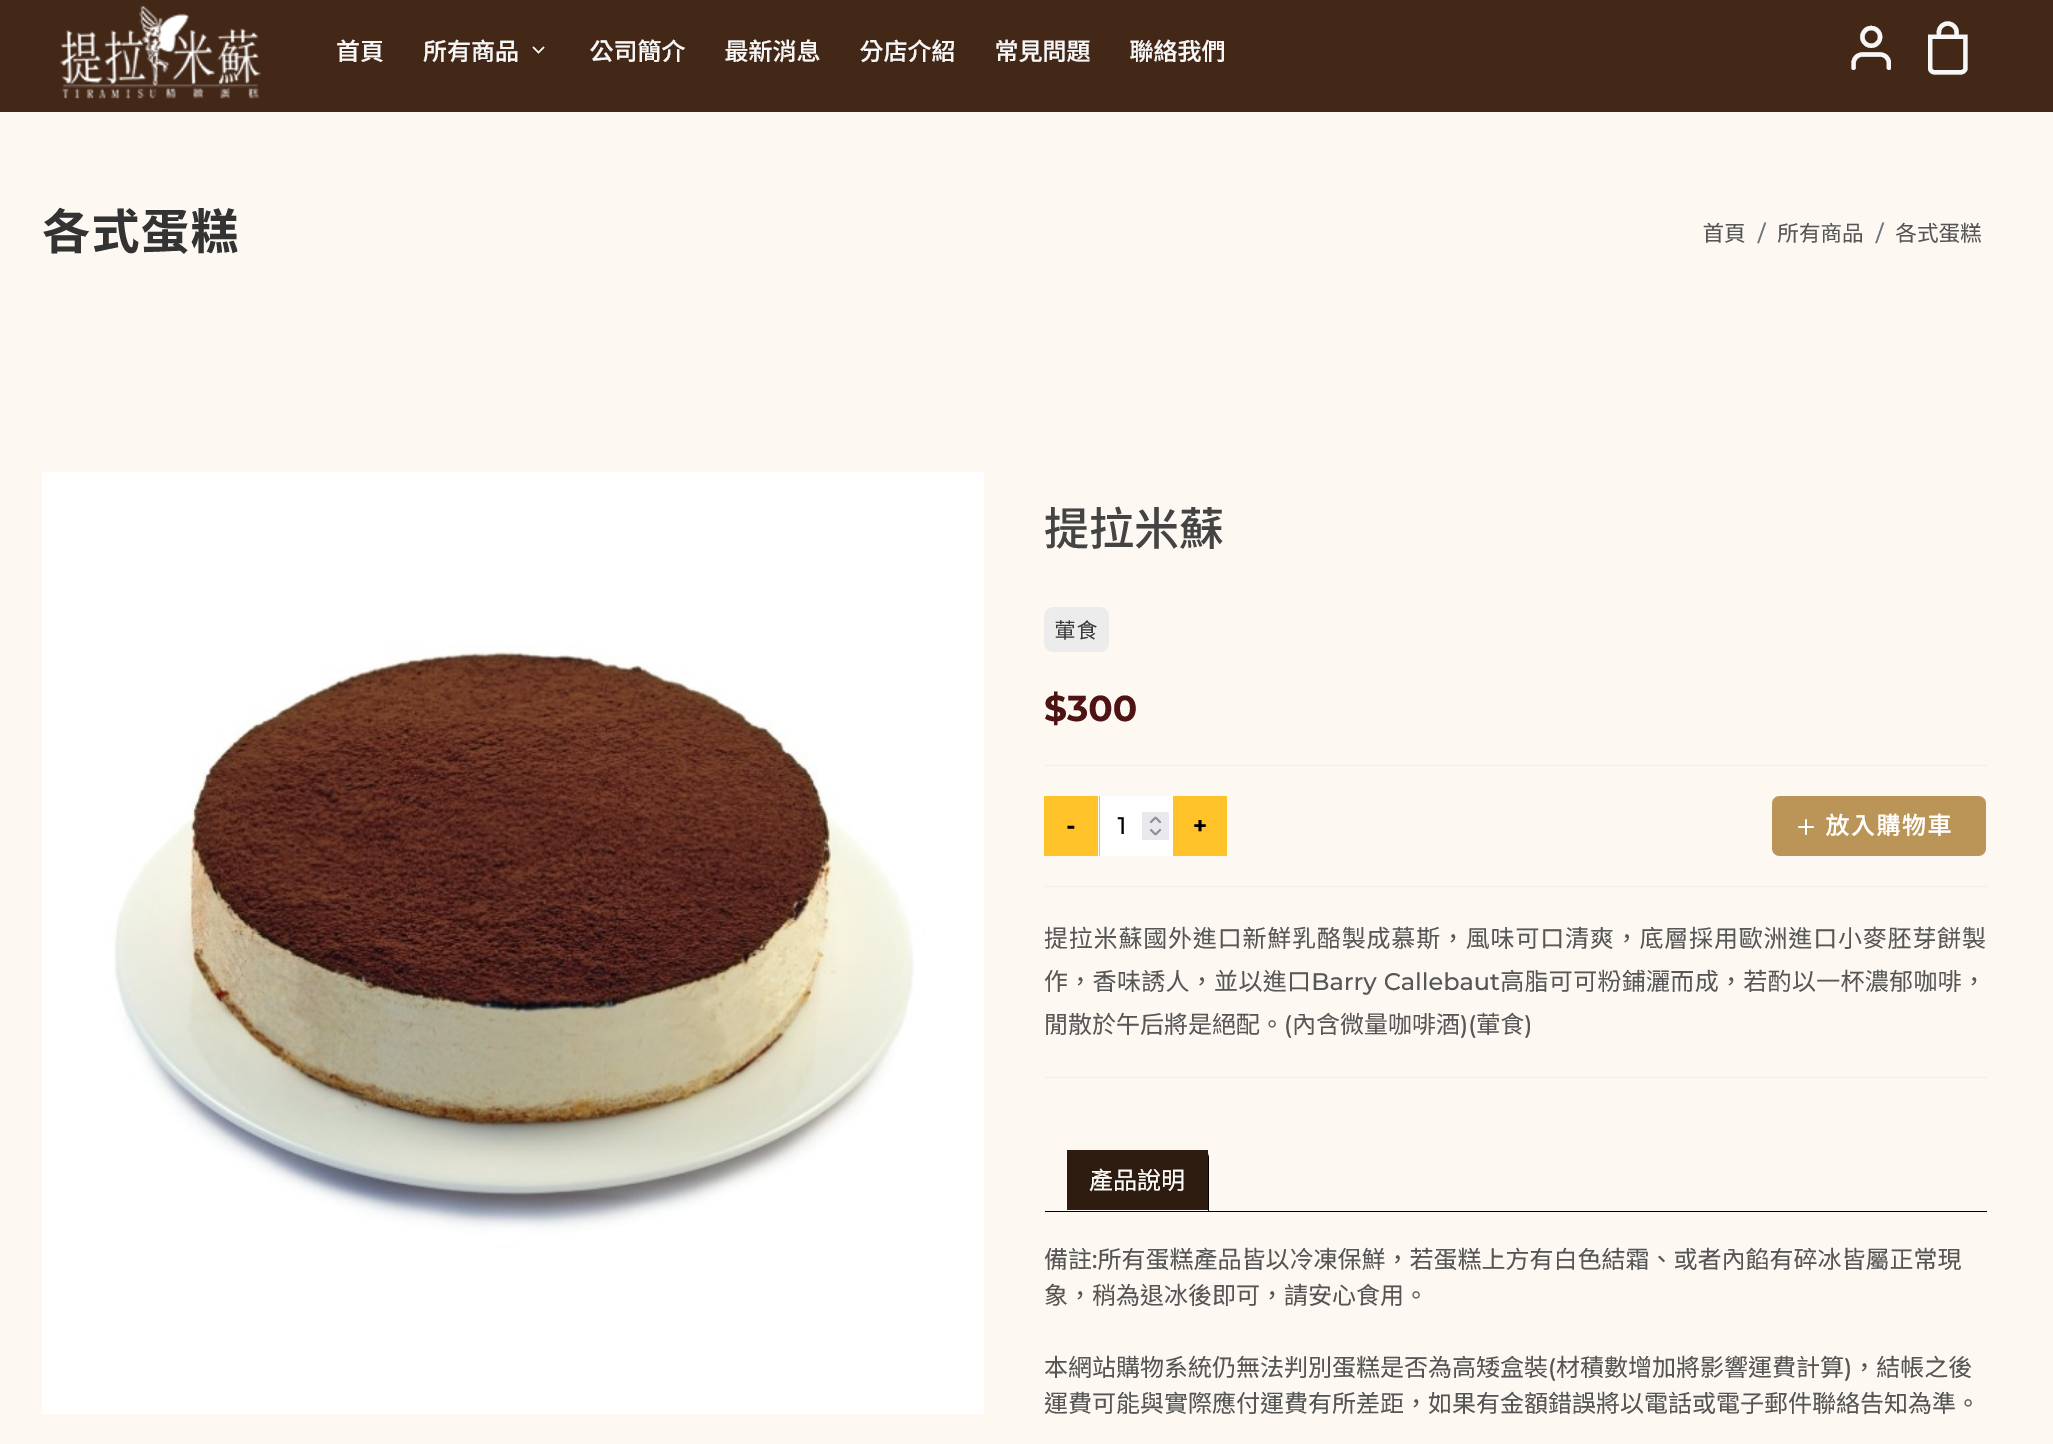The image size is (2053, 1444).
Task: Increase quantity with the plus button
Action: point(1199,826)
